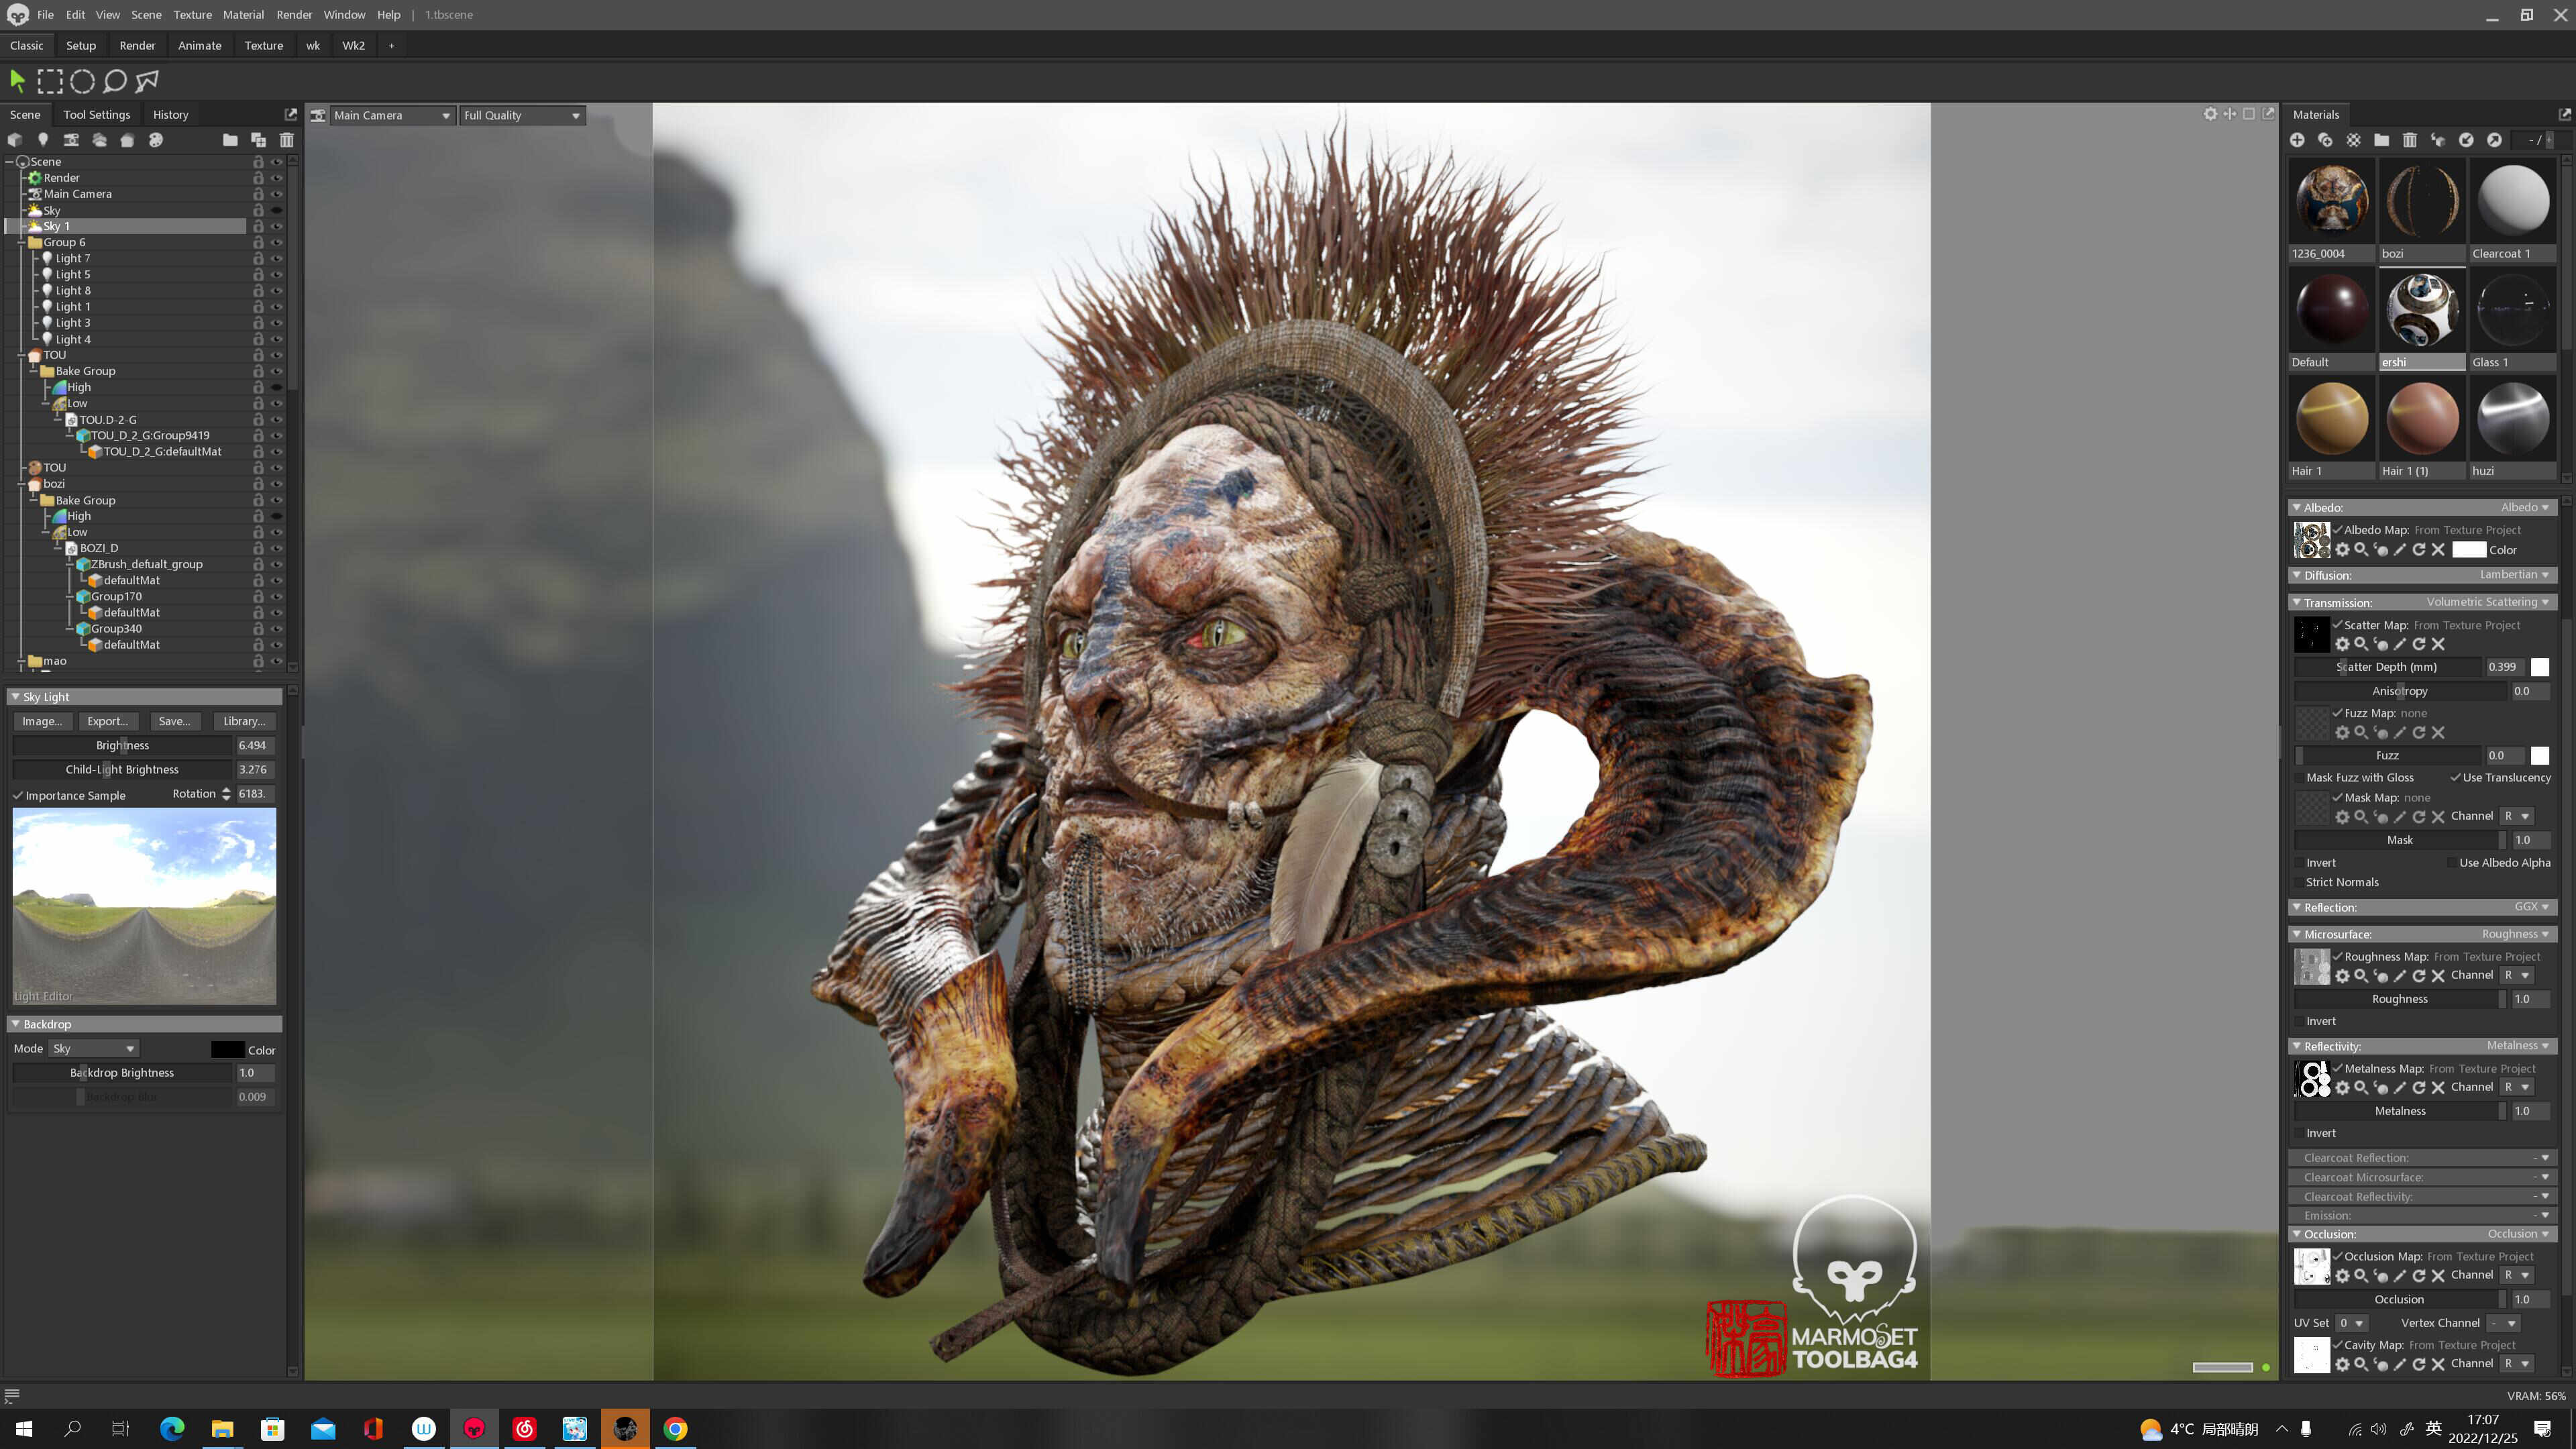Lock the Main Camera object
The image size is (2576, 1449).
(x=258, y=194)
